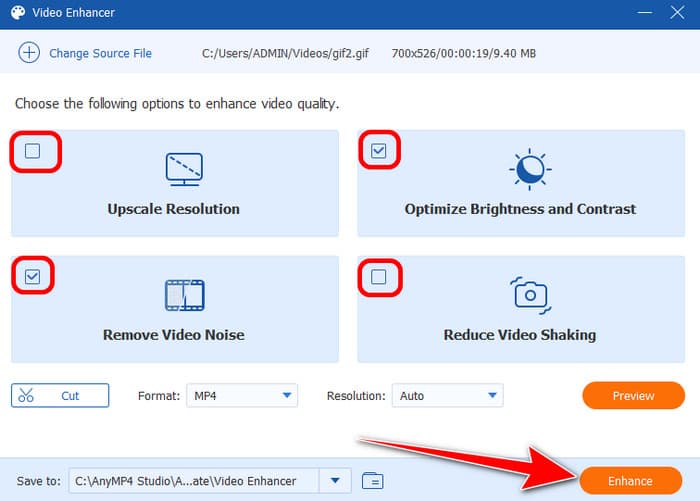700x501 pixels.
Task: Open the Resolution dropdown showing Auto
Action: (448, 396)
